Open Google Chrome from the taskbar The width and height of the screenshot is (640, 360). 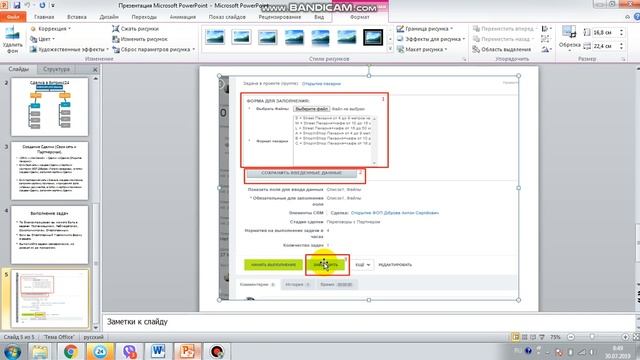pos(71,351)
